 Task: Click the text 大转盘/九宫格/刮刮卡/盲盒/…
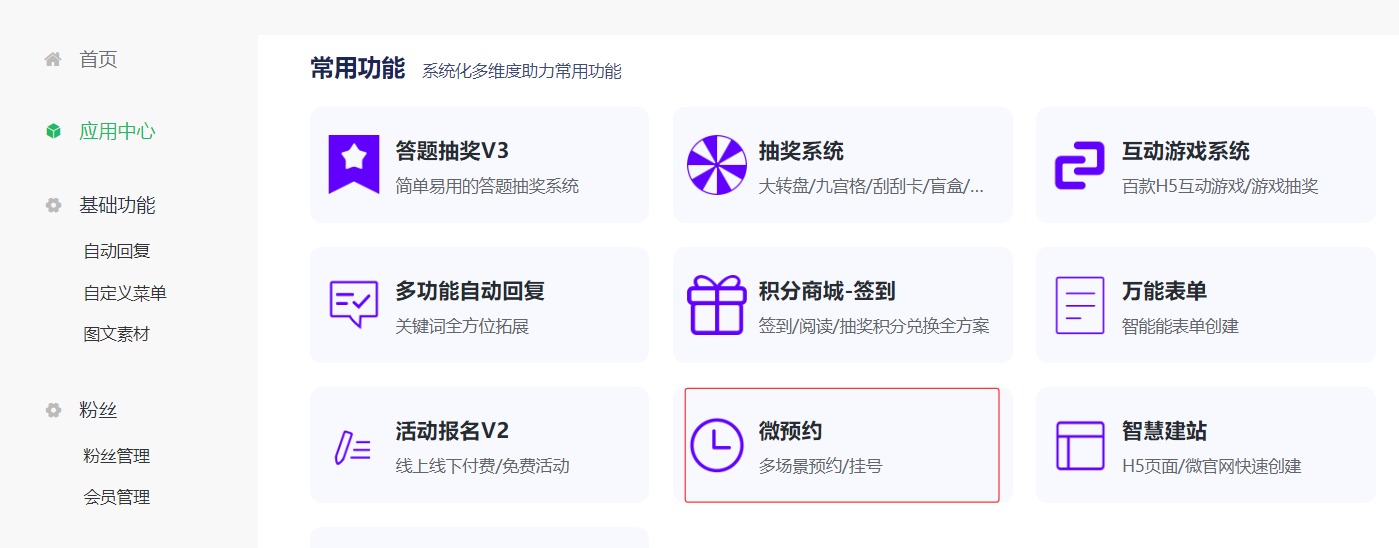(x=871, y=186)
